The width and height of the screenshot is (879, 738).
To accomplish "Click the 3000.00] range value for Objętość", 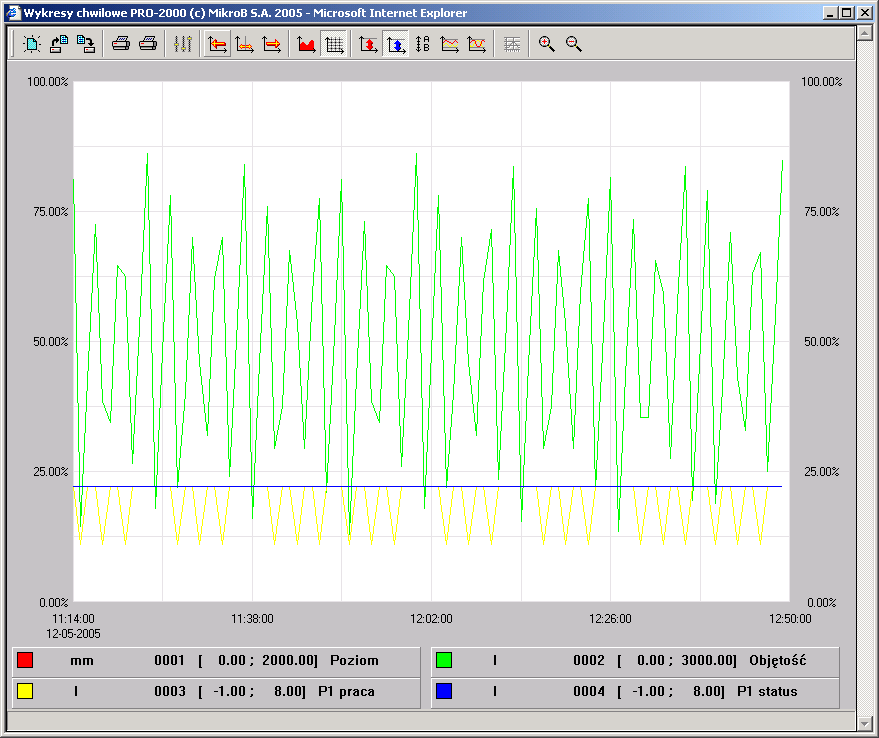I will pos(709,661).
